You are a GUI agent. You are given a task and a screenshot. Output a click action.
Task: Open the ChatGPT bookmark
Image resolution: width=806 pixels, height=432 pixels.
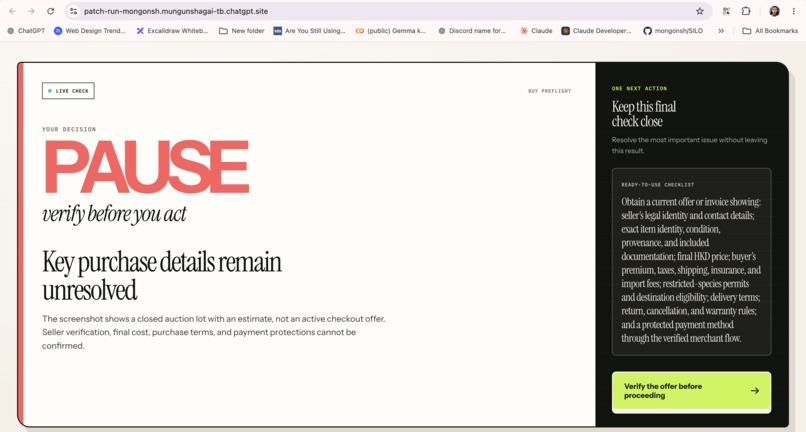[x=26, y=31]
